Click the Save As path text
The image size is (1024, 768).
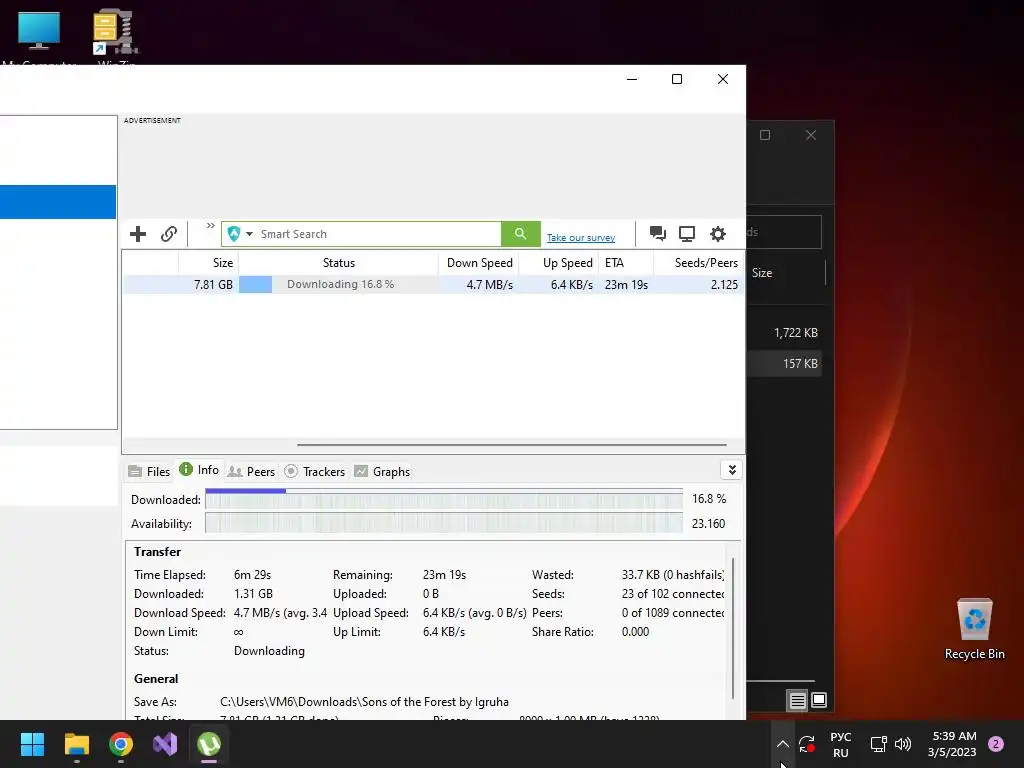[364, 702]
